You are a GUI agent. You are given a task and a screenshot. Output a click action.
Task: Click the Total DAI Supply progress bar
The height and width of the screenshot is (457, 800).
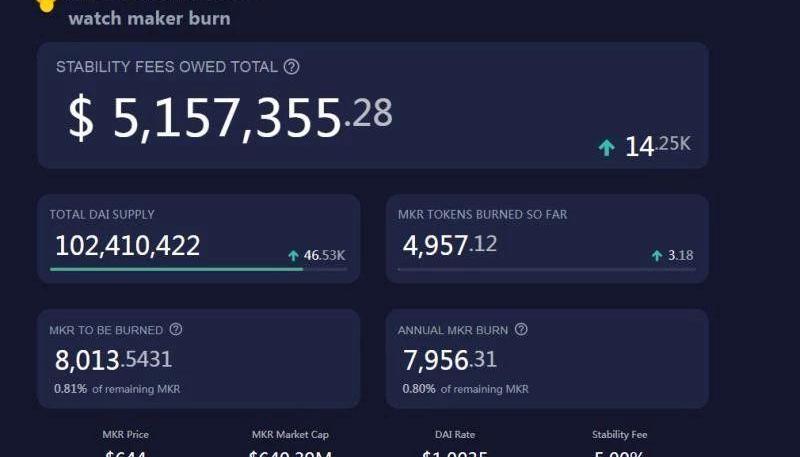(x=198, y=269)
